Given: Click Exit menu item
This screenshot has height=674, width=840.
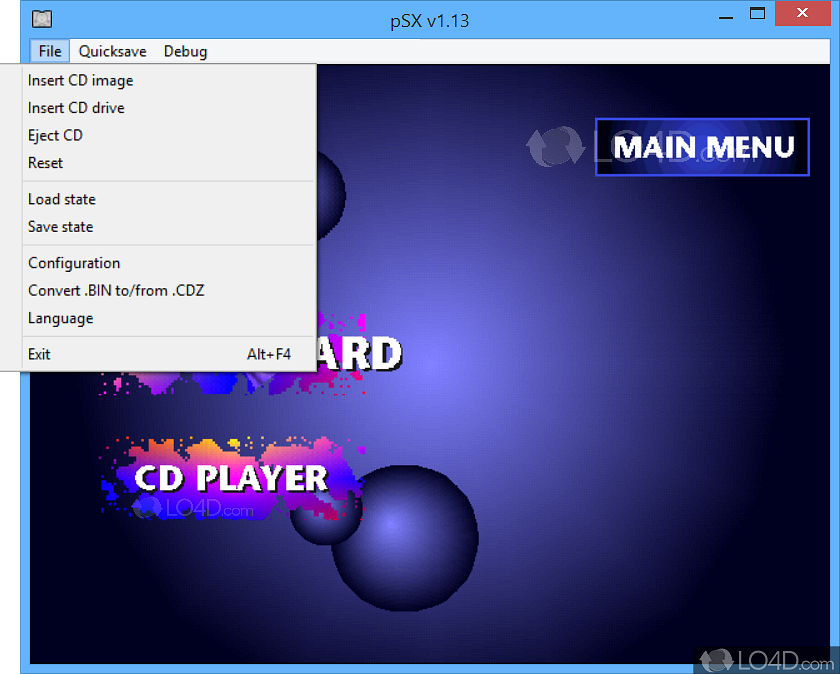Looking at the screenshot, I should pos(39,354).
